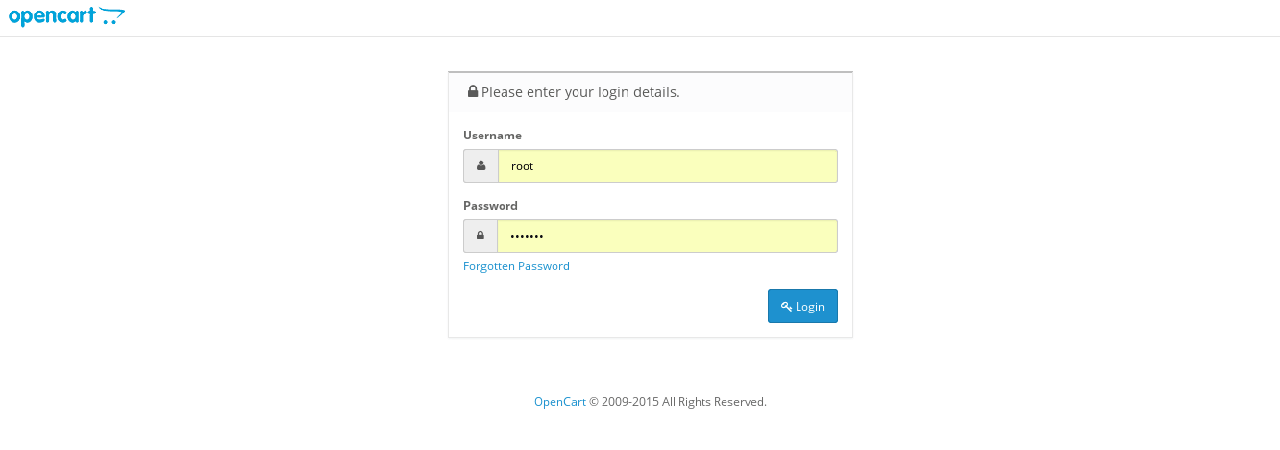The height and width of the screenshot is (450, 1280).
Task: Click the lock icon beside the login heading
Action: click(473, 92)
